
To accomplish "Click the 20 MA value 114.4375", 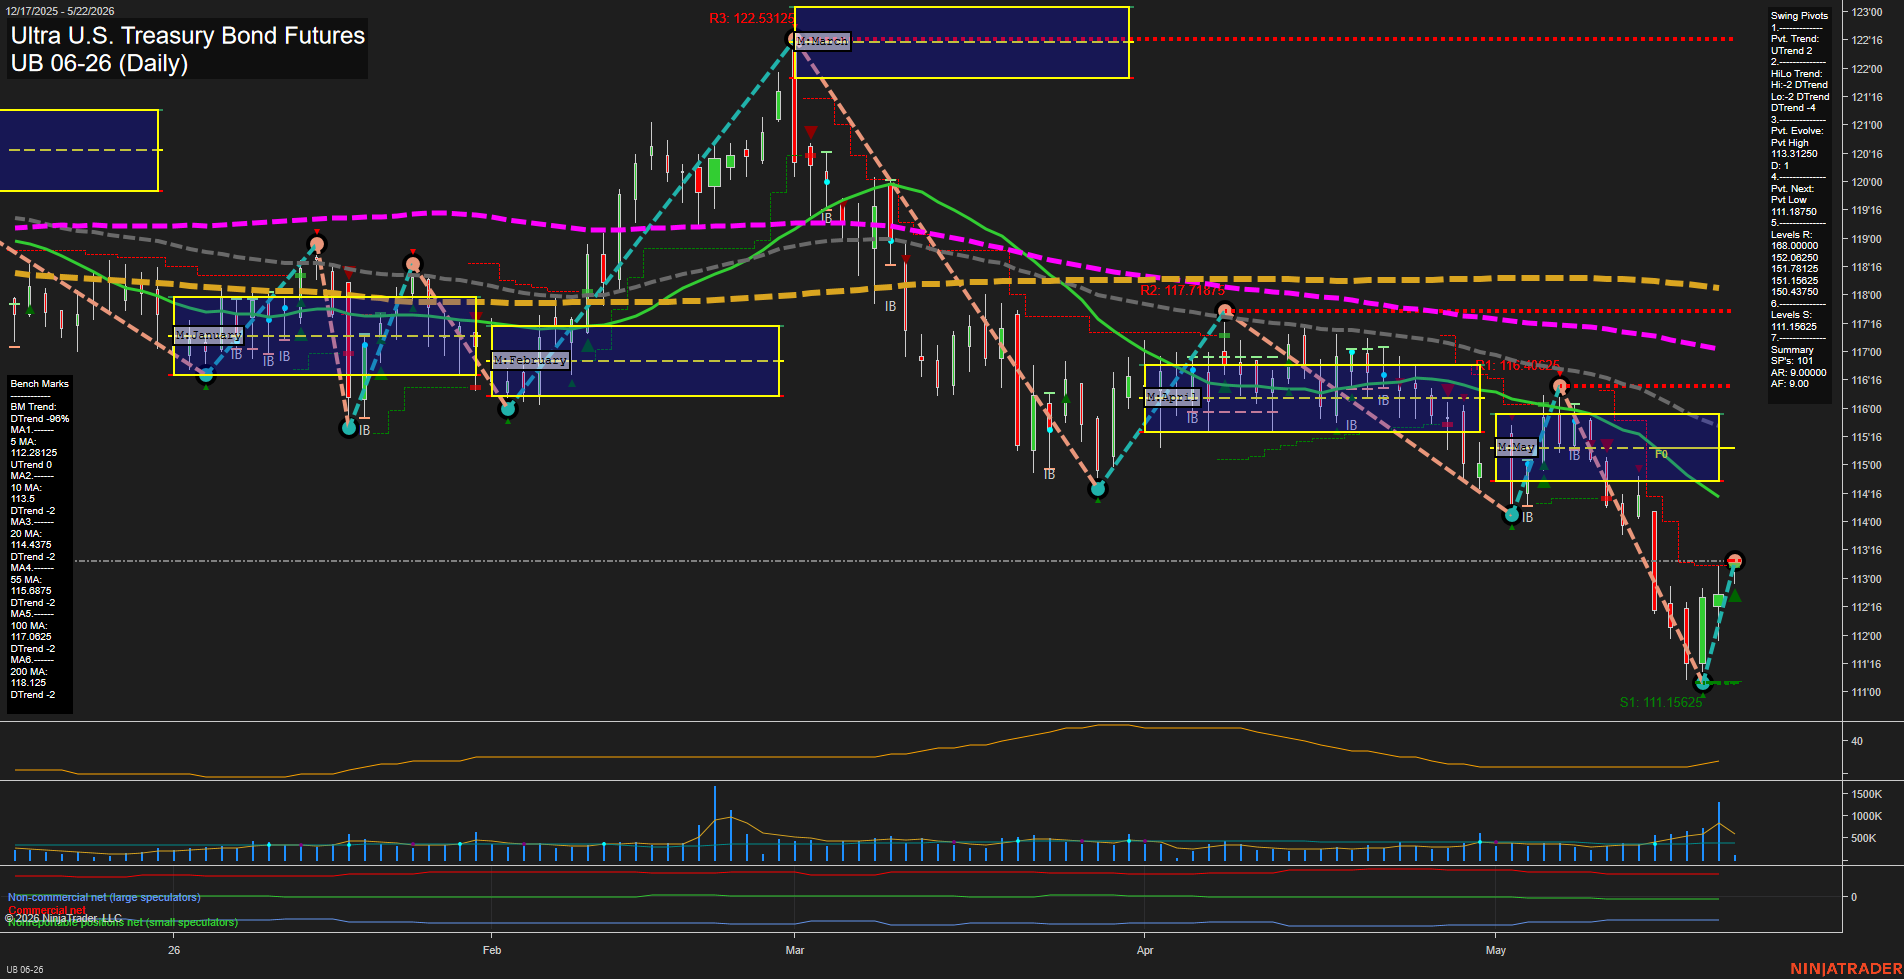I will click(31, 545).
